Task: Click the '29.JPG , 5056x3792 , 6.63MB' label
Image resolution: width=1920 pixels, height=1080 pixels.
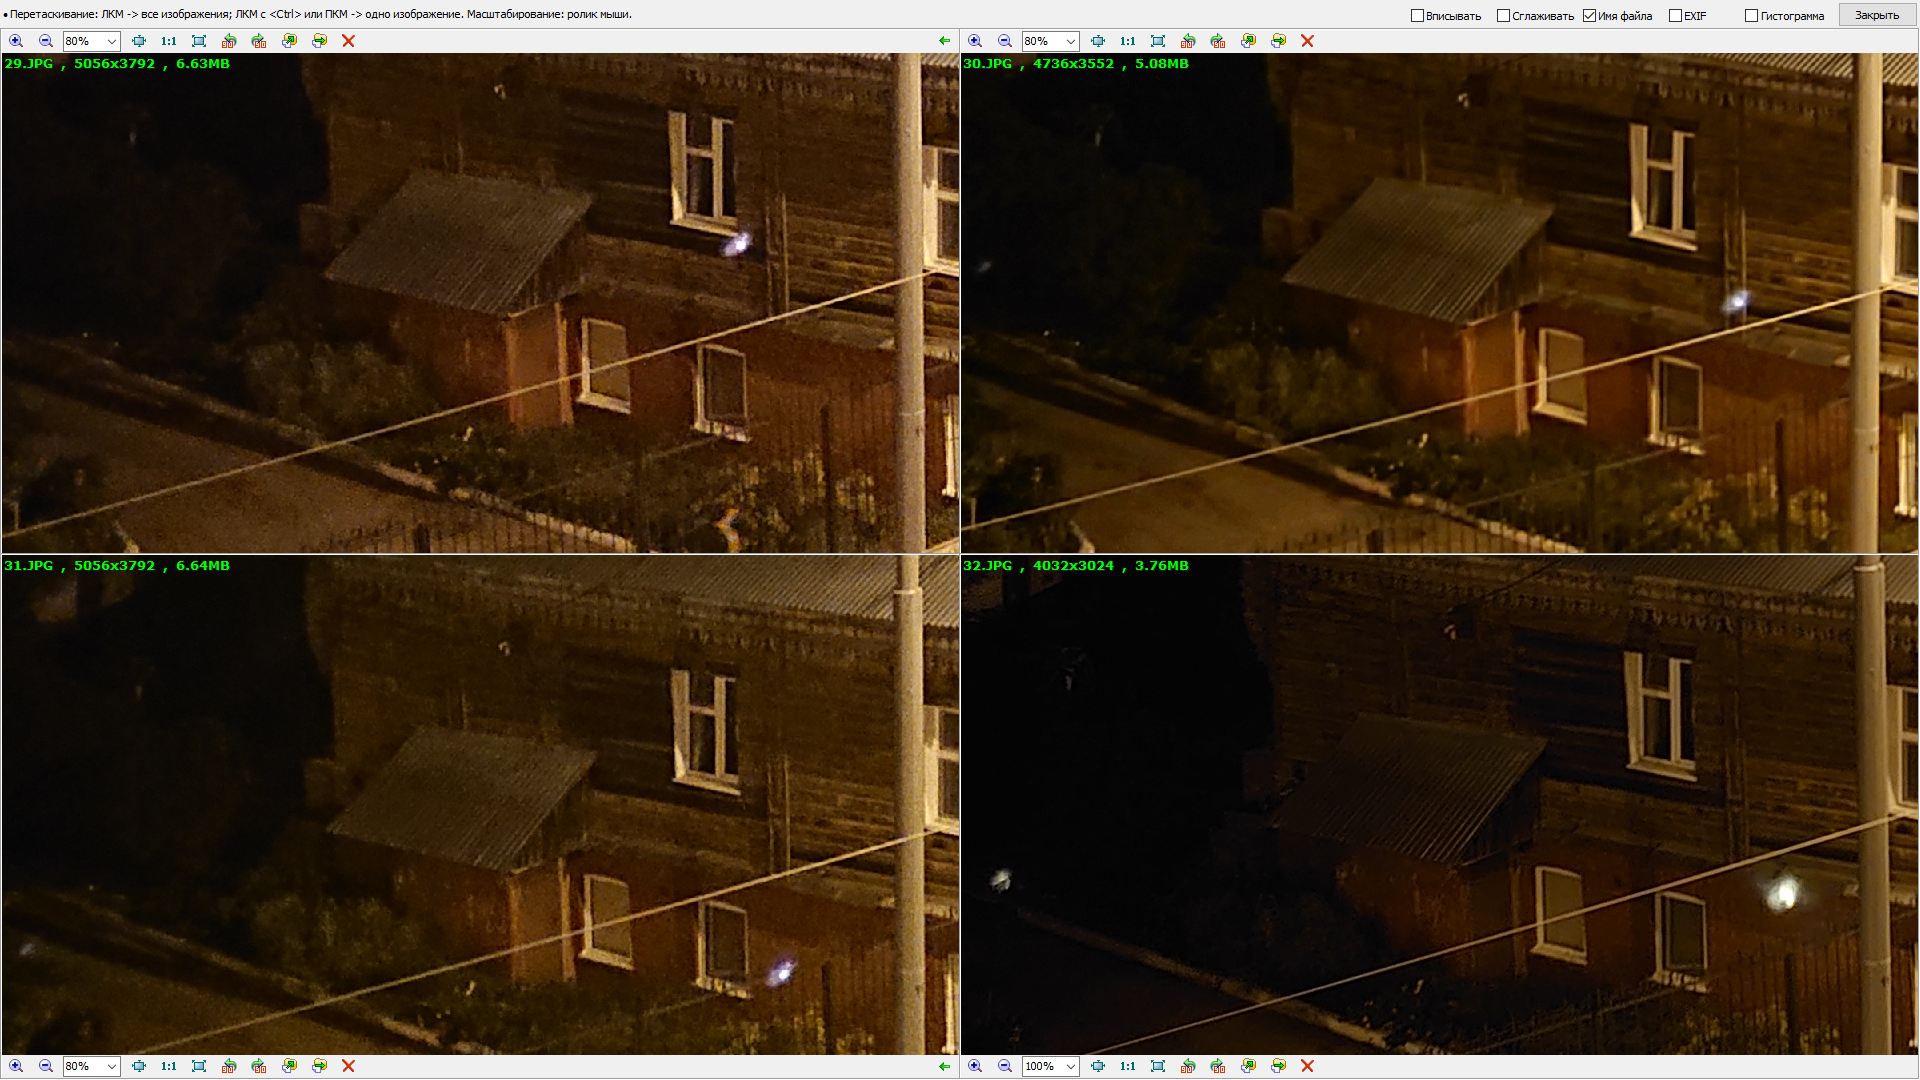Action: pyautogui.click(x=117, y=63)
